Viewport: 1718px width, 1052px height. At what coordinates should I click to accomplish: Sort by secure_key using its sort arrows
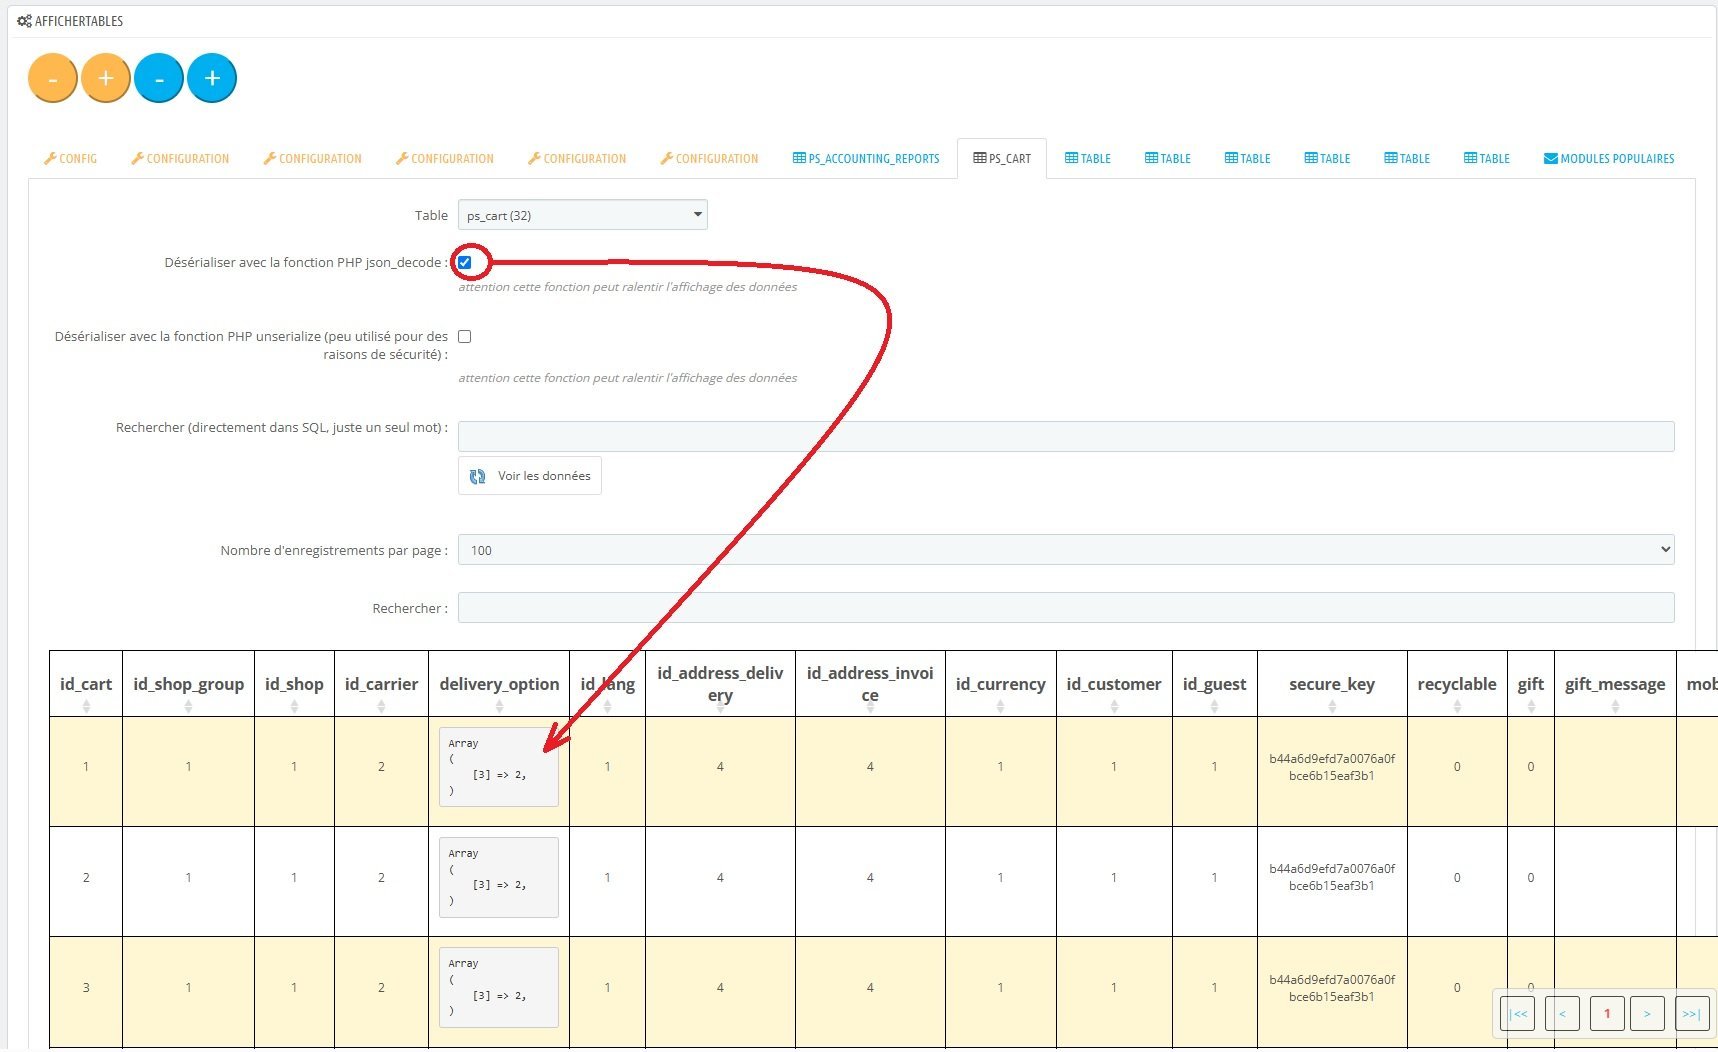pyautogui.click(x=1332, y=706)
